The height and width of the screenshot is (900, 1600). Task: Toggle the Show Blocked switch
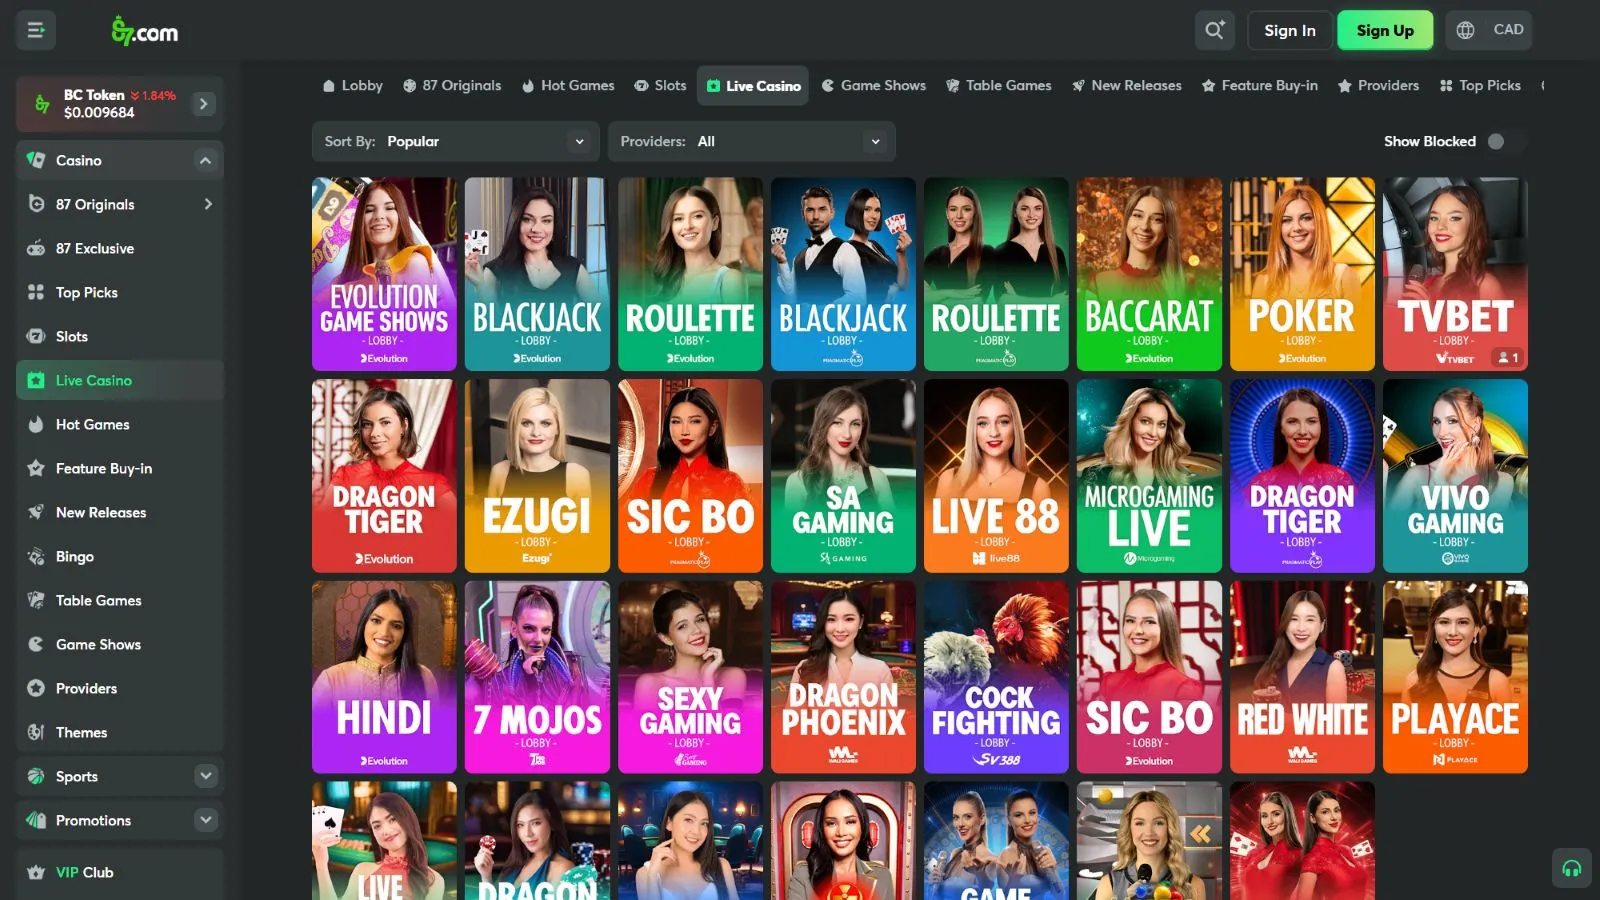[1497, 141]
